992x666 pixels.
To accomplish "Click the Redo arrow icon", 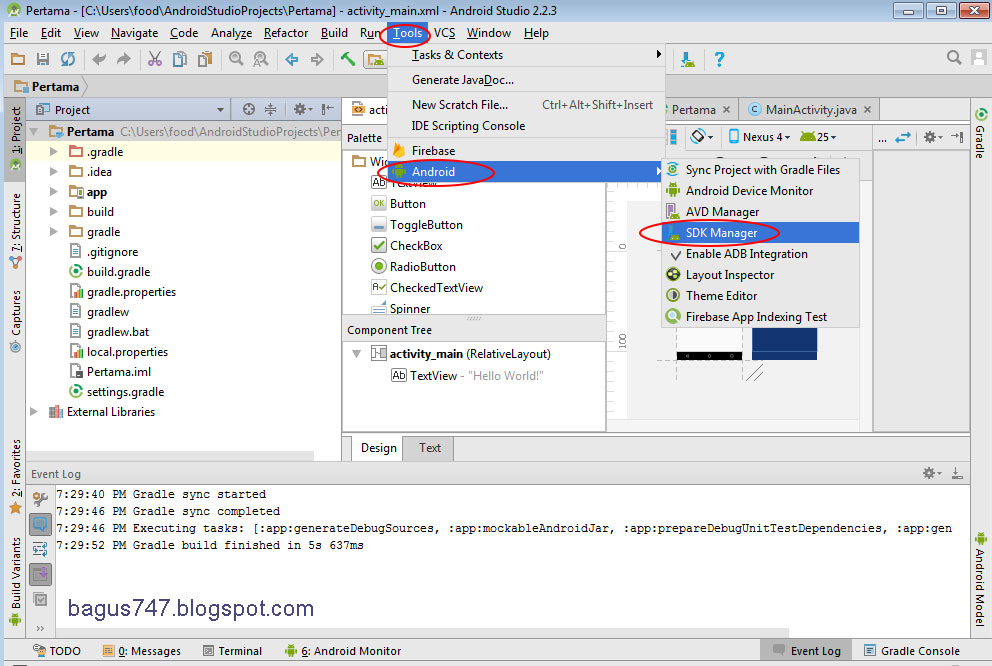I will tap(124, 59).
